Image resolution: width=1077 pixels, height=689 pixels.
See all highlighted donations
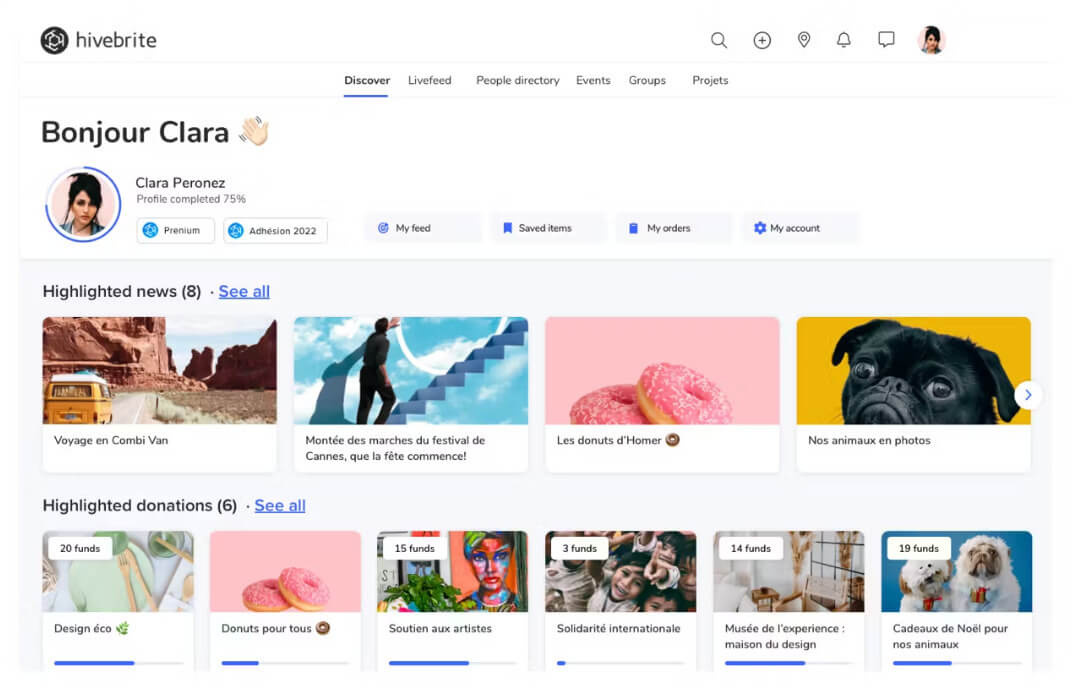click(x=280, y=506)
